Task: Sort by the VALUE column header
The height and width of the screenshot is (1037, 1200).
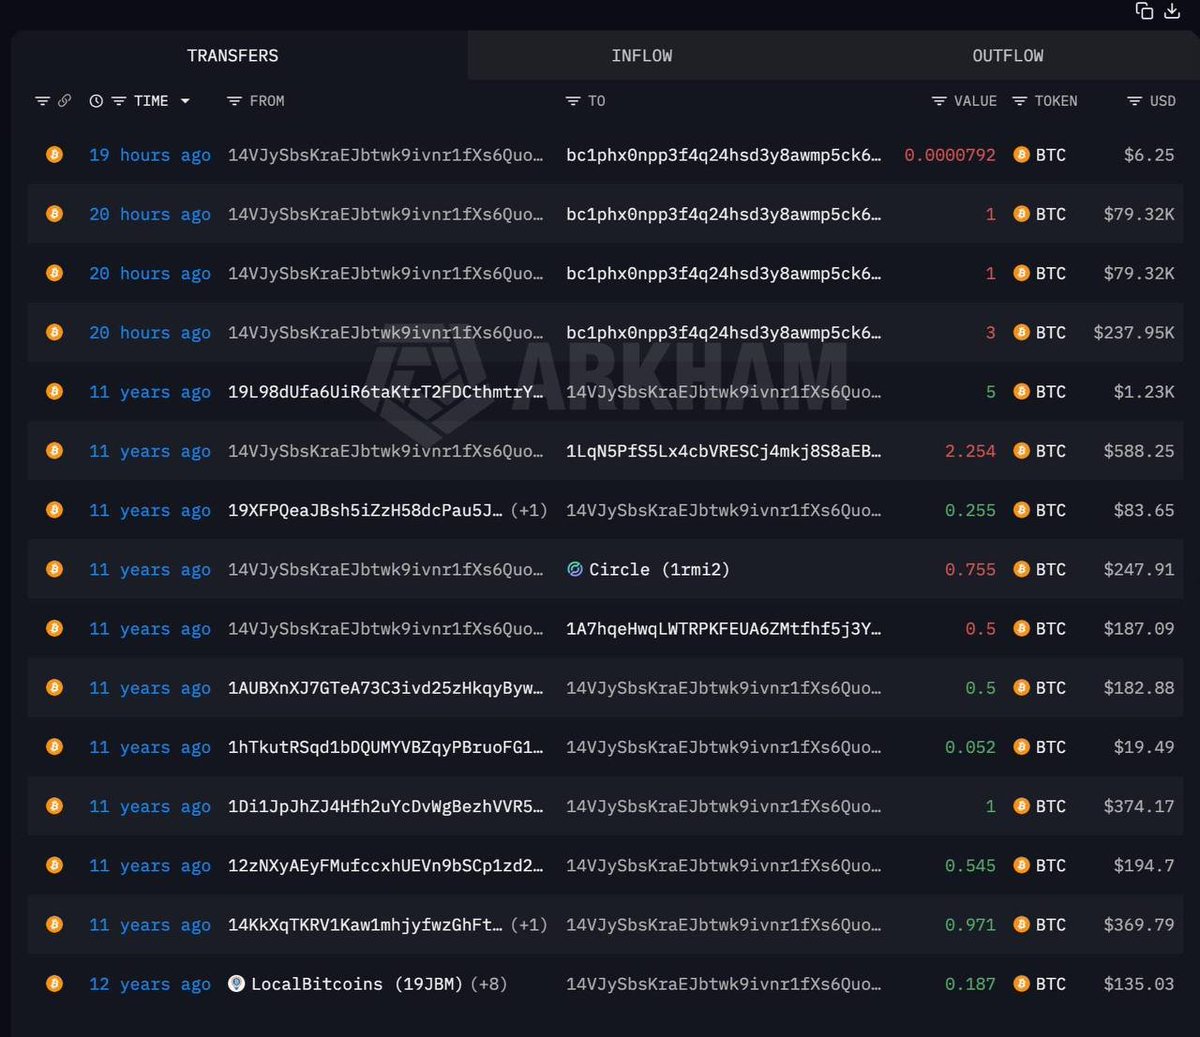Action: 975,101
